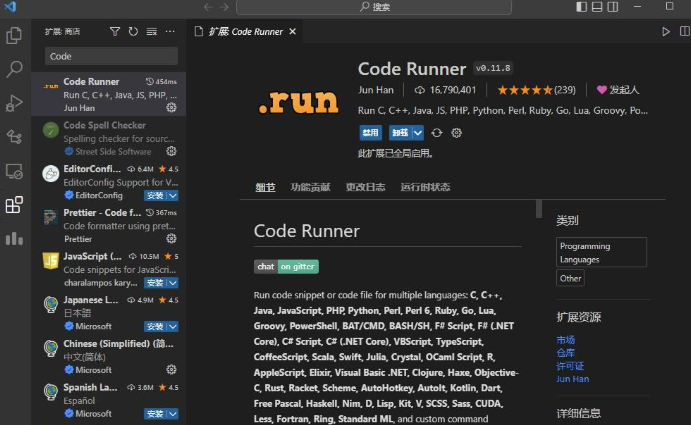Open the 仓库 repository link
Viewport: 691px width, 425px height.
tap(565, 353)
